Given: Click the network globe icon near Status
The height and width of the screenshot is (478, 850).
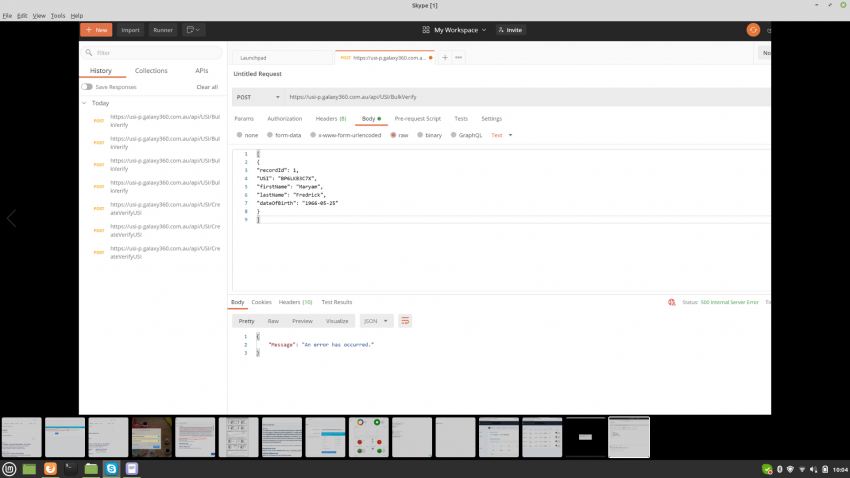Looking at the screenshot, I should (670, 302).
